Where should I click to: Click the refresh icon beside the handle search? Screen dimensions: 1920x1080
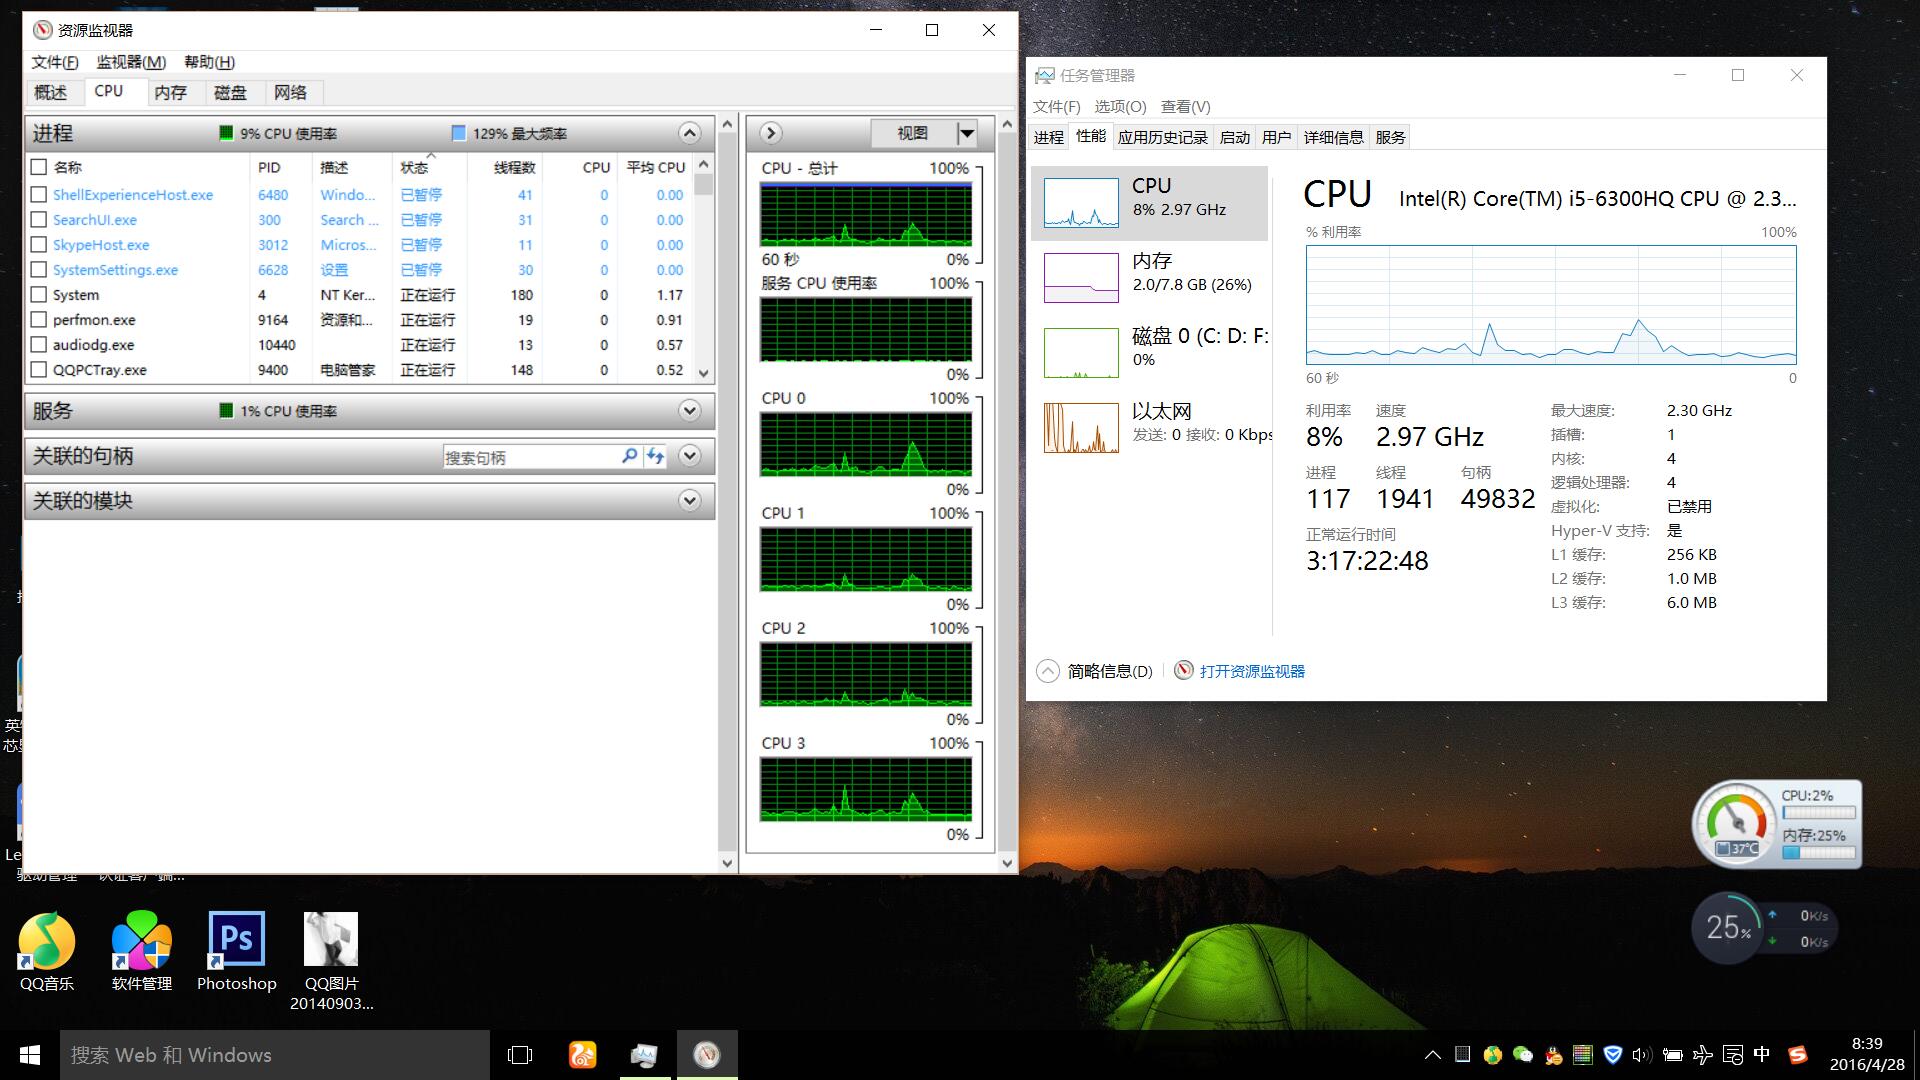point(655,456)
